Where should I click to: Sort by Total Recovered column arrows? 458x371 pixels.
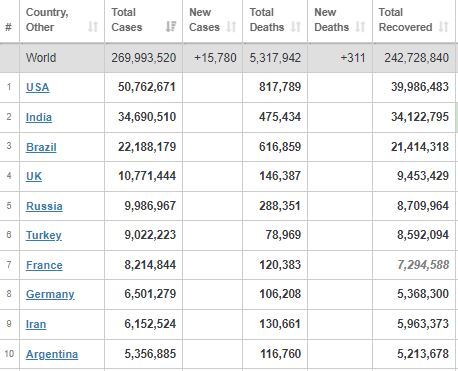tap(443, 27)
